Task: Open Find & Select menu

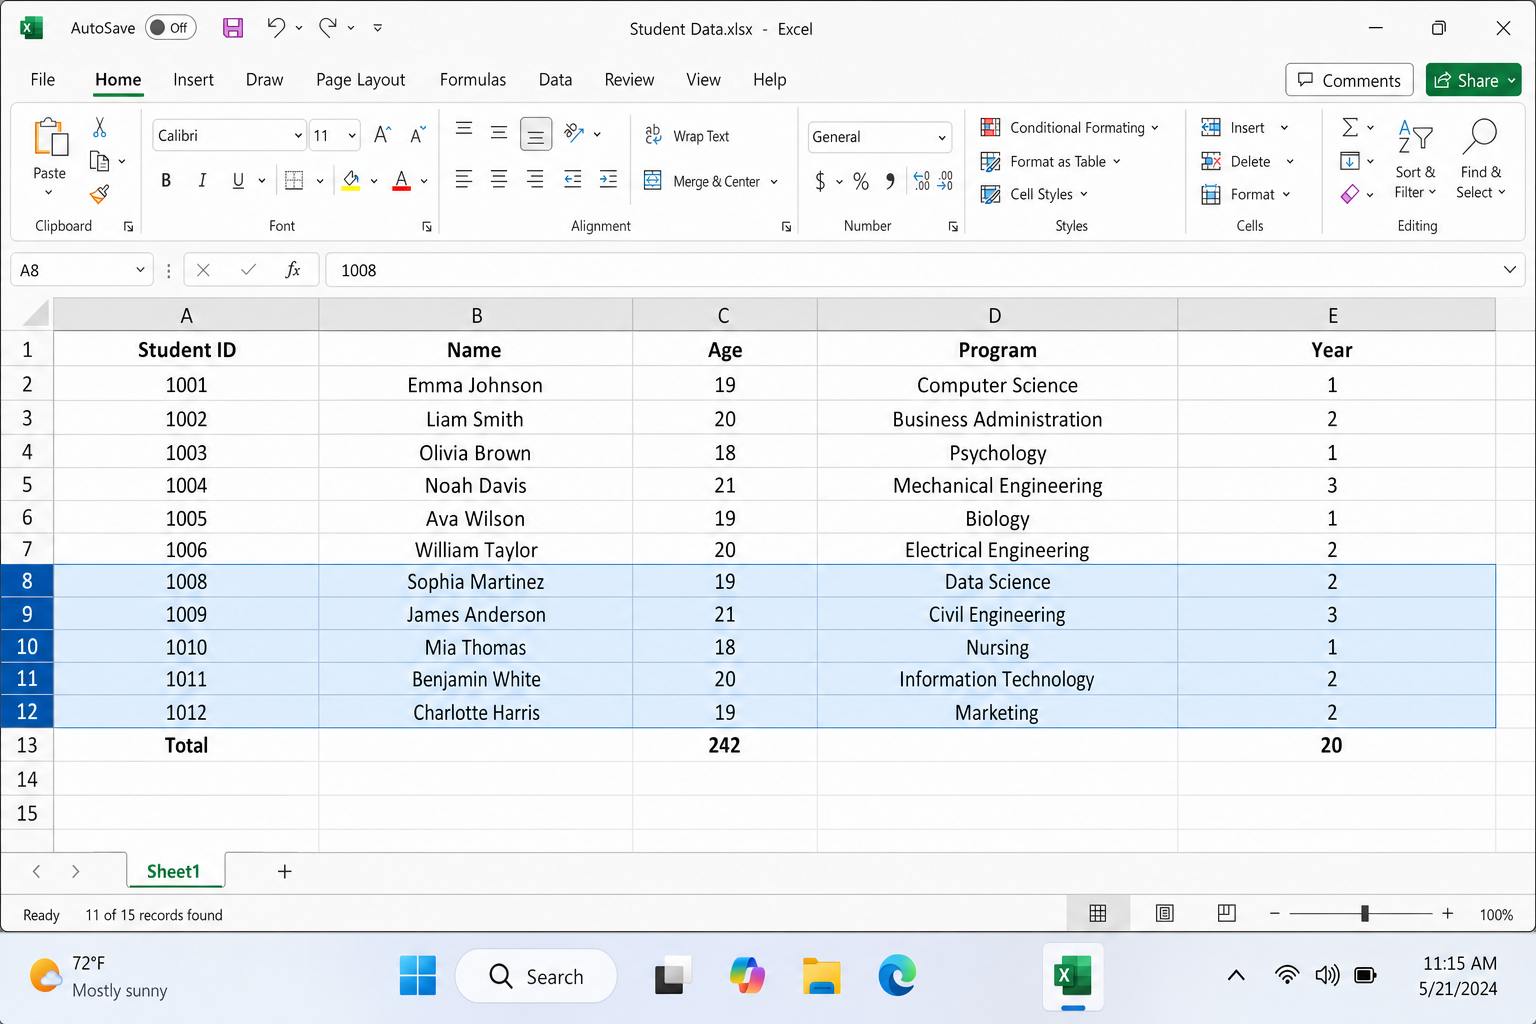Action: pyautogui.click(x=1481, y=160)
